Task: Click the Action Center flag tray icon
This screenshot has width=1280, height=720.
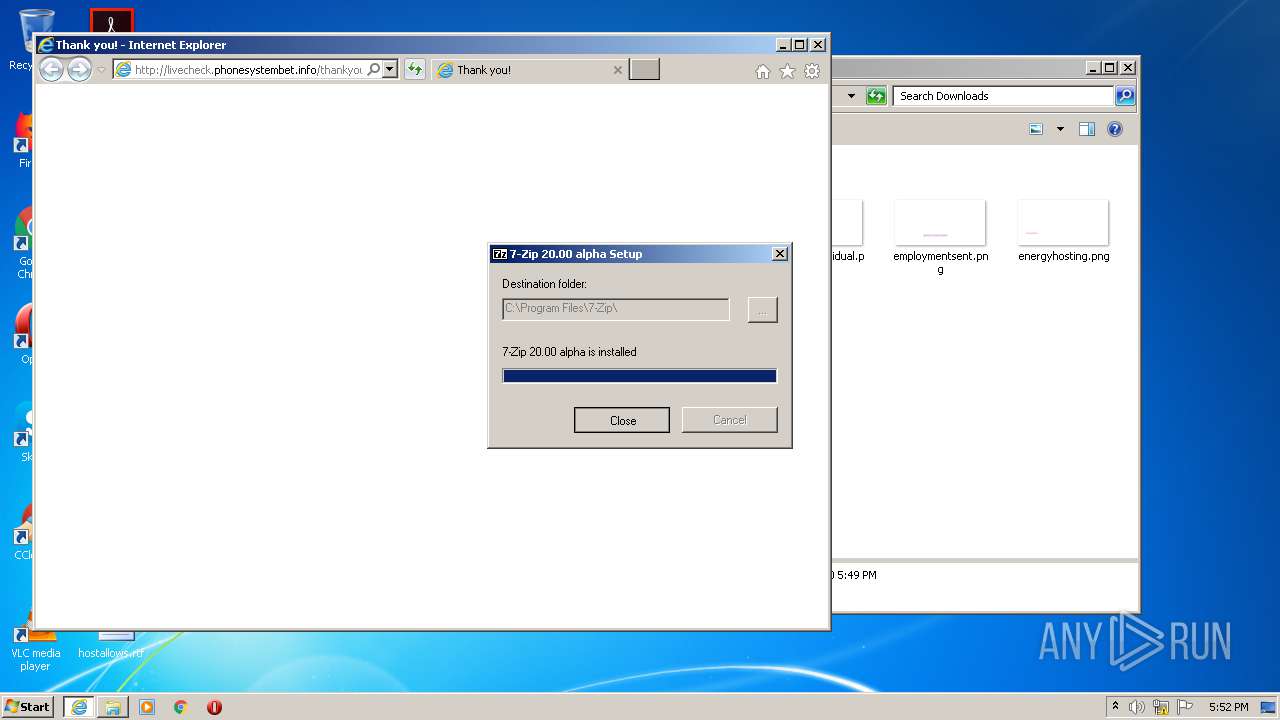Action: (1185, 707)
